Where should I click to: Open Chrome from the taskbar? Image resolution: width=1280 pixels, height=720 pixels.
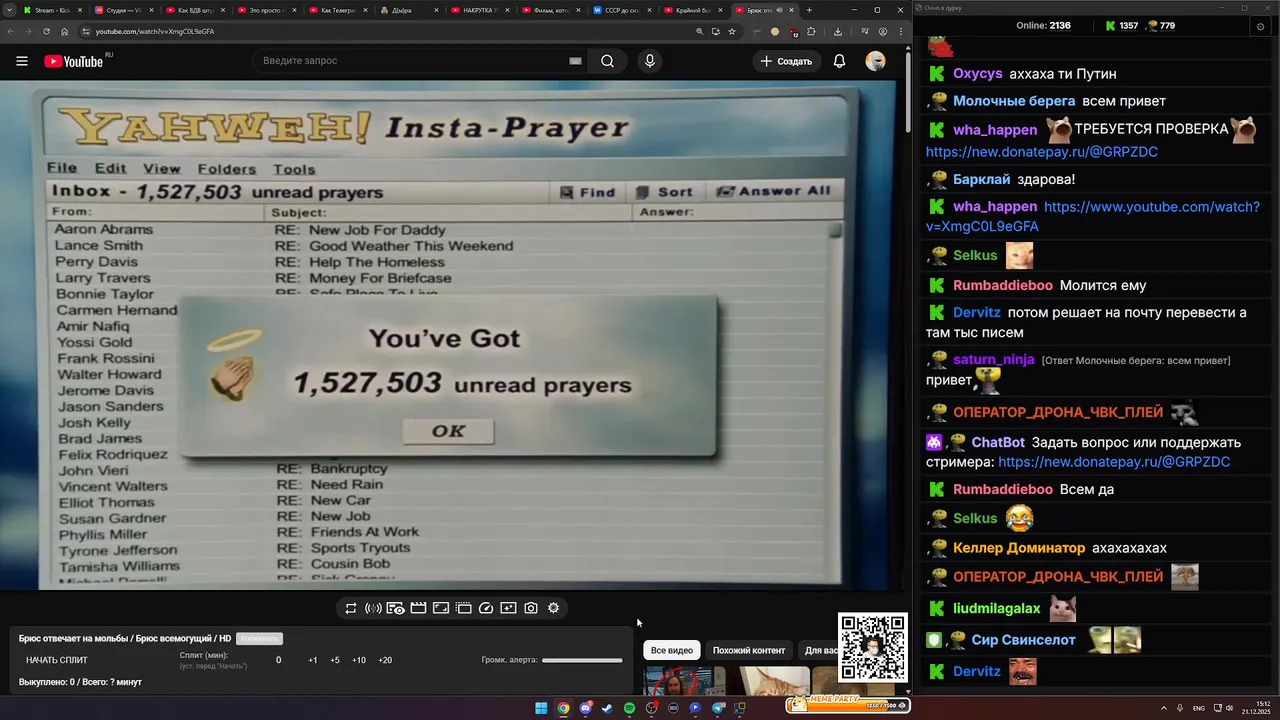click(x=563, y=708)
